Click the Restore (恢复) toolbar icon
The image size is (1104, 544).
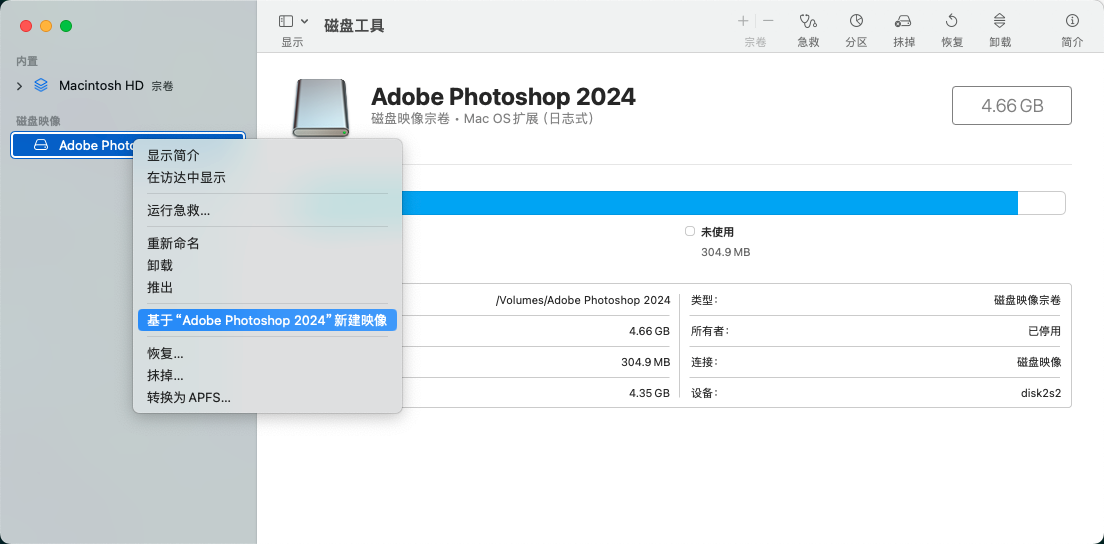click(952, 21)
